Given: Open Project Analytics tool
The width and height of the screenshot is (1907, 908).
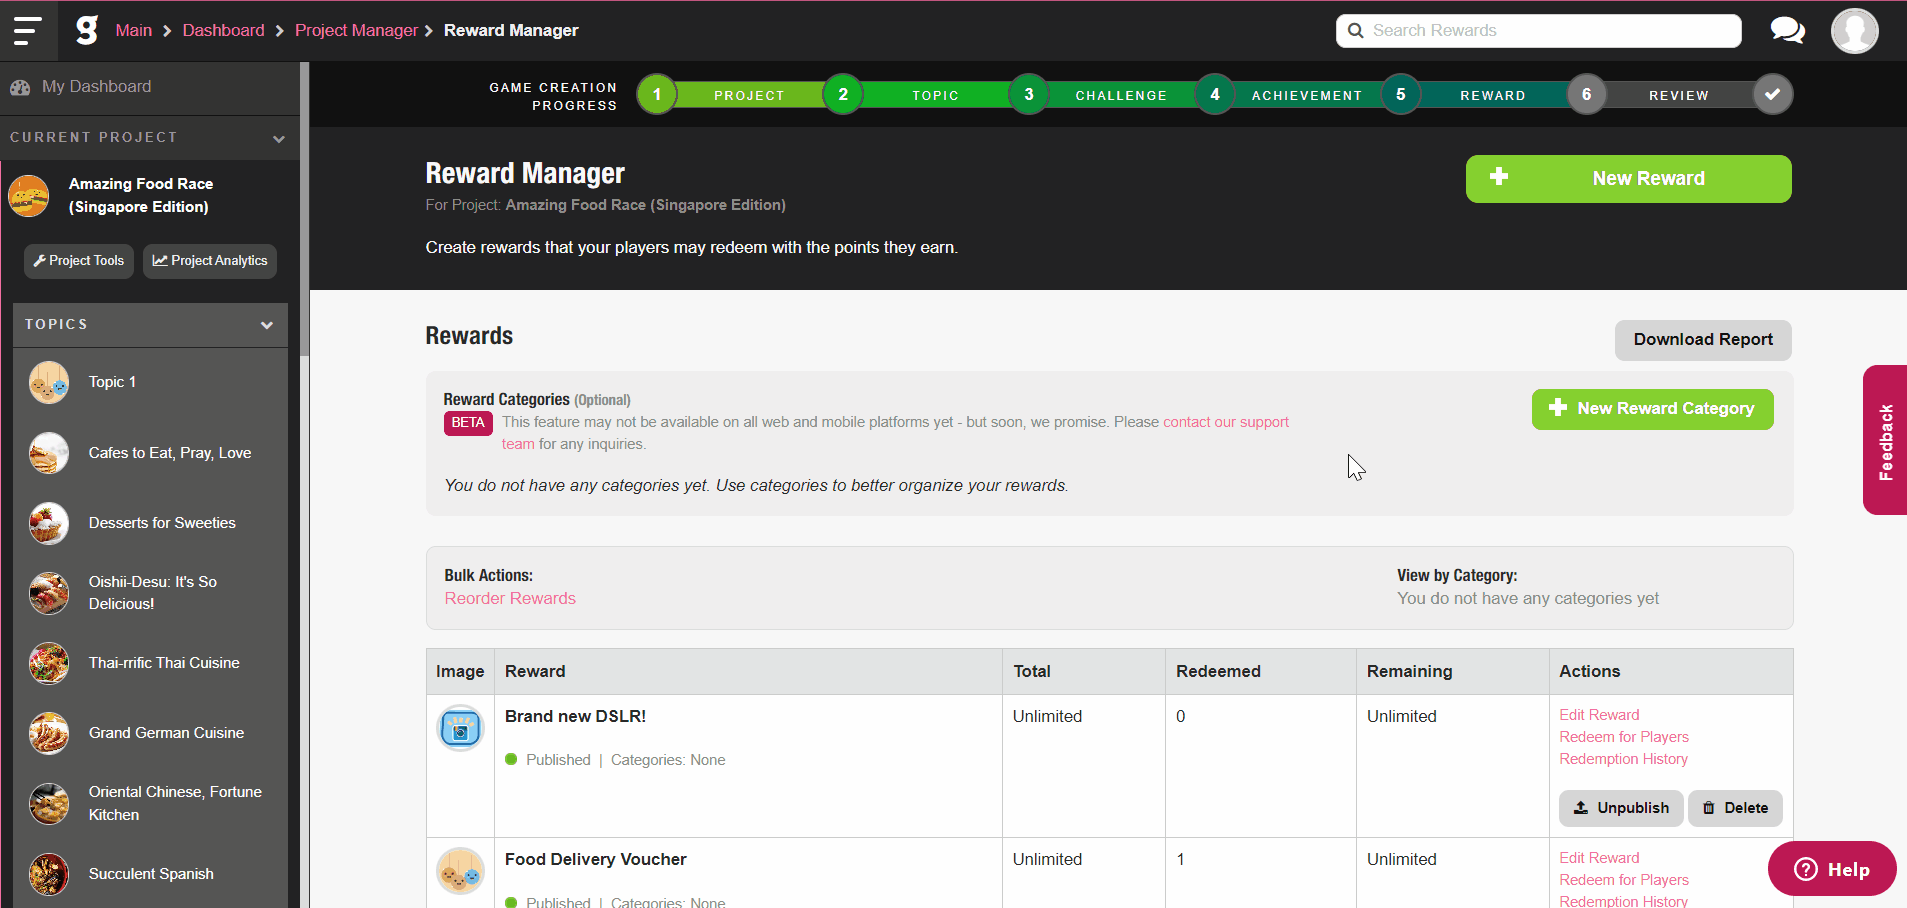Looking at the screenshot, I should (x=210, y=261).
